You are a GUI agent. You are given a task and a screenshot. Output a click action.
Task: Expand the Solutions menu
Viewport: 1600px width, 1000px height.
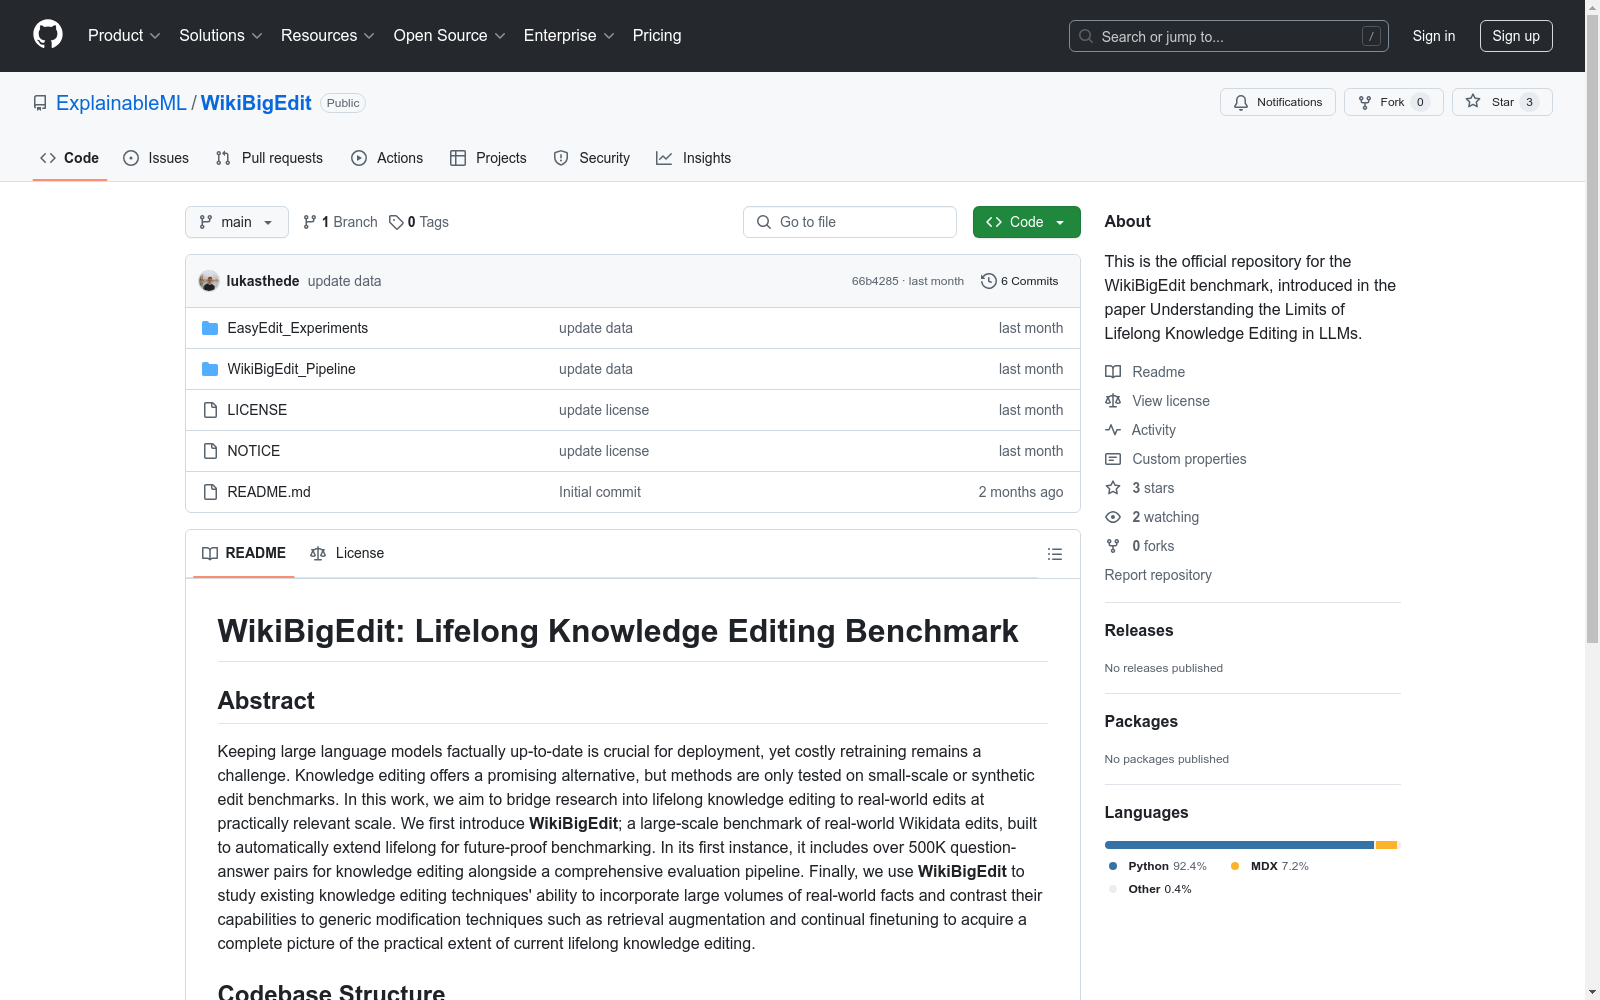point(221,36)
